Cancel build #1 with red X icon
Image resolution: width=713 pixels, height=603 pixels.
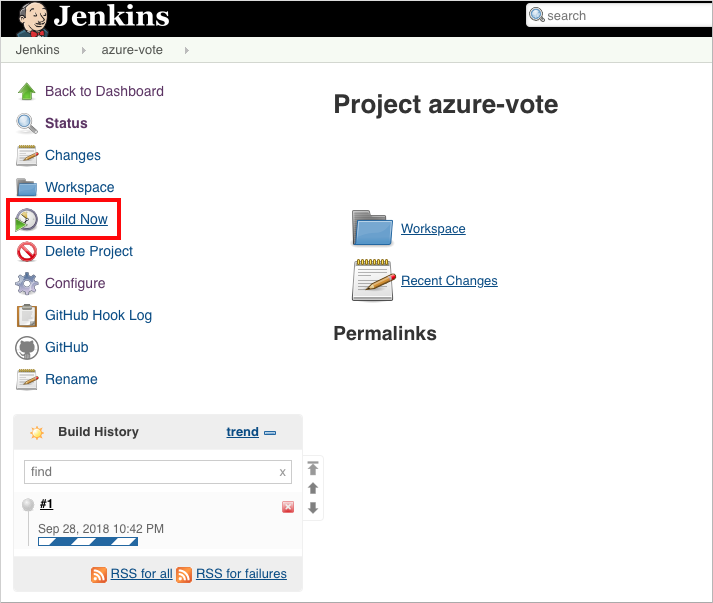[x=288, y=507]
